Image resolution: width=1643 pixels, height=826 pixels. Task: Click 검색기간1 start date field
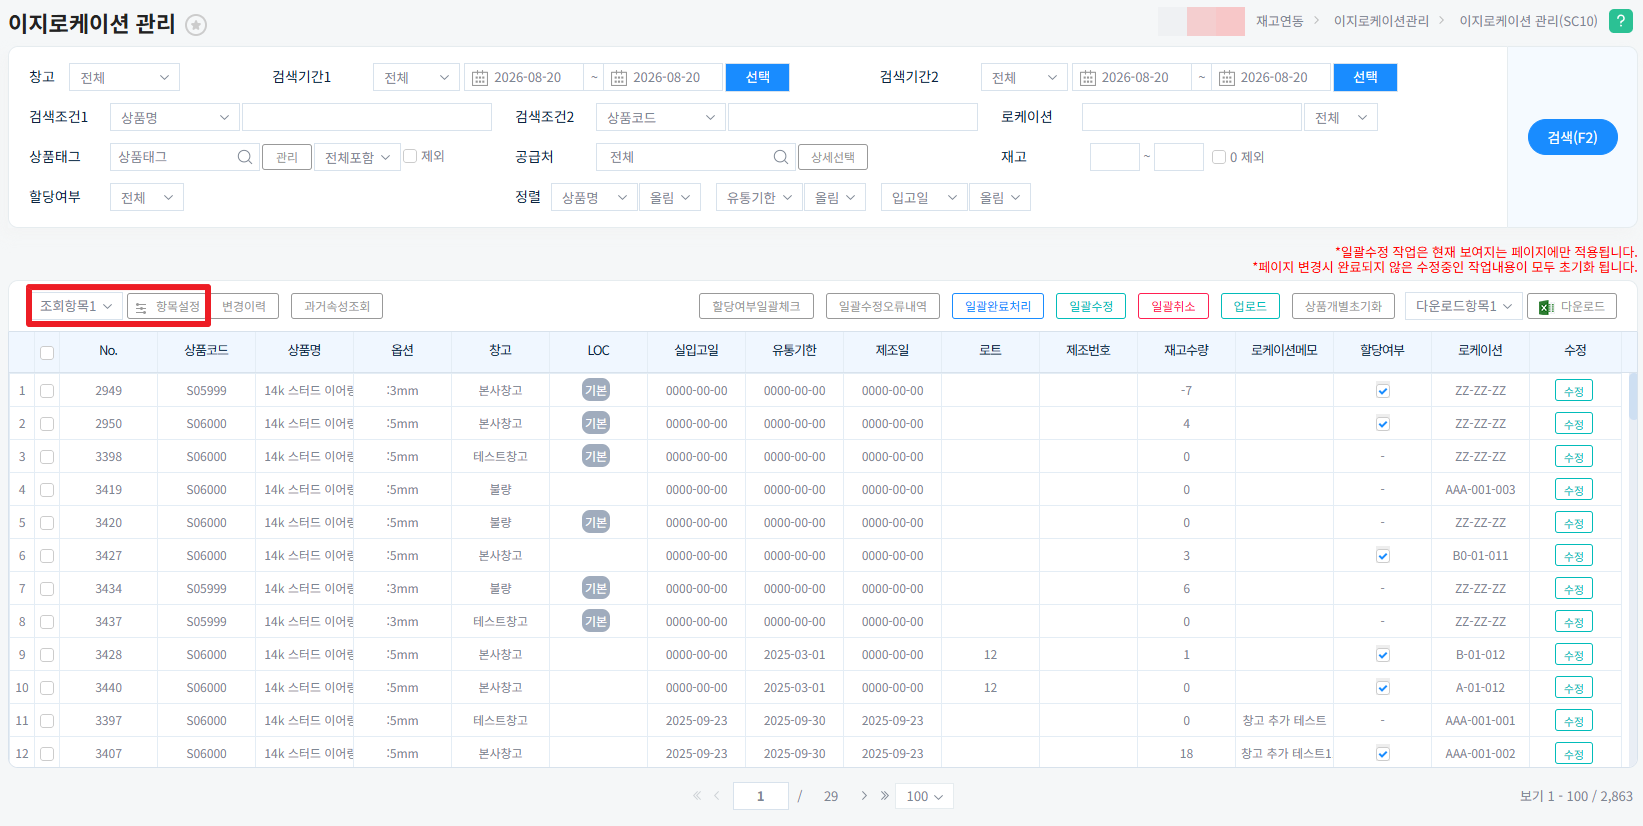(x=524, y=77)
